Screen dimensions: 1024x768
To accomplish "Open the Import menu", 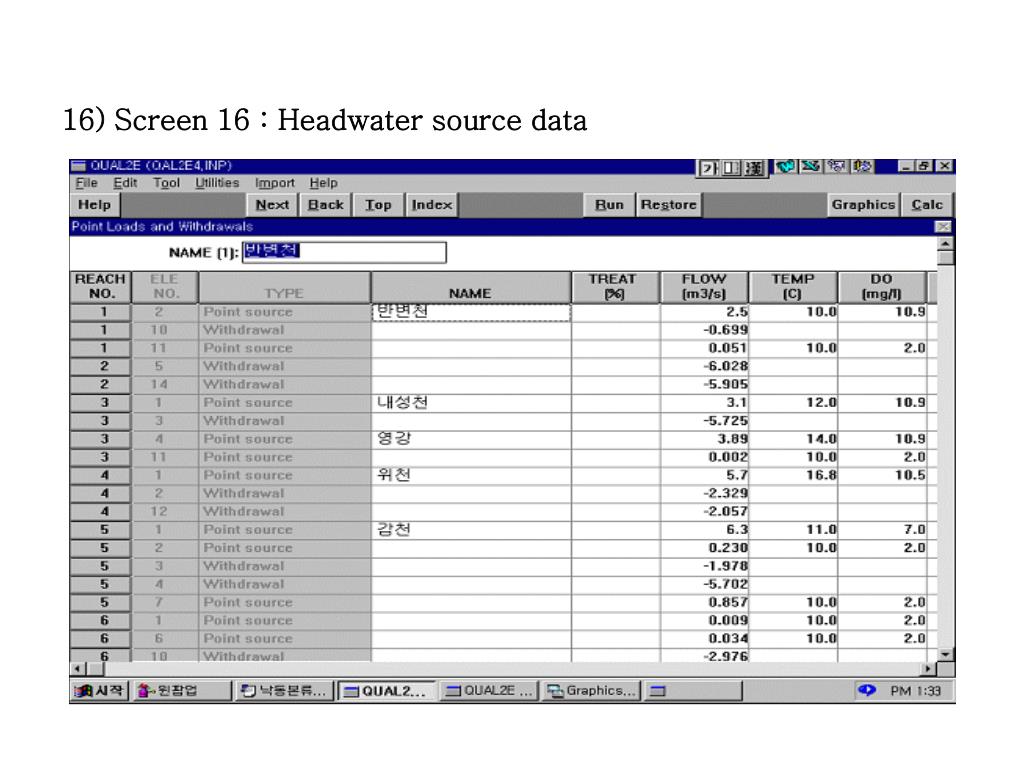I will tap(275, 183).
